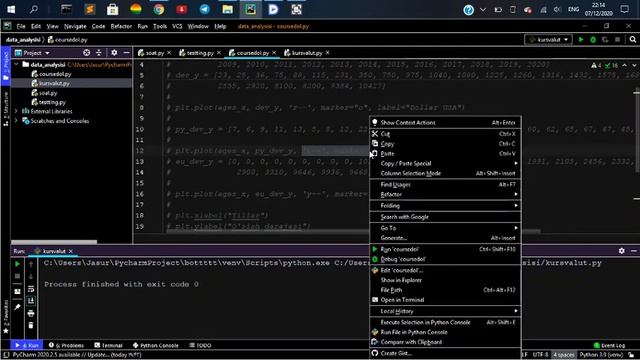
Task: Switch to the soat.py editor tab
Action: pyautogui.click(x=154, y=53)
